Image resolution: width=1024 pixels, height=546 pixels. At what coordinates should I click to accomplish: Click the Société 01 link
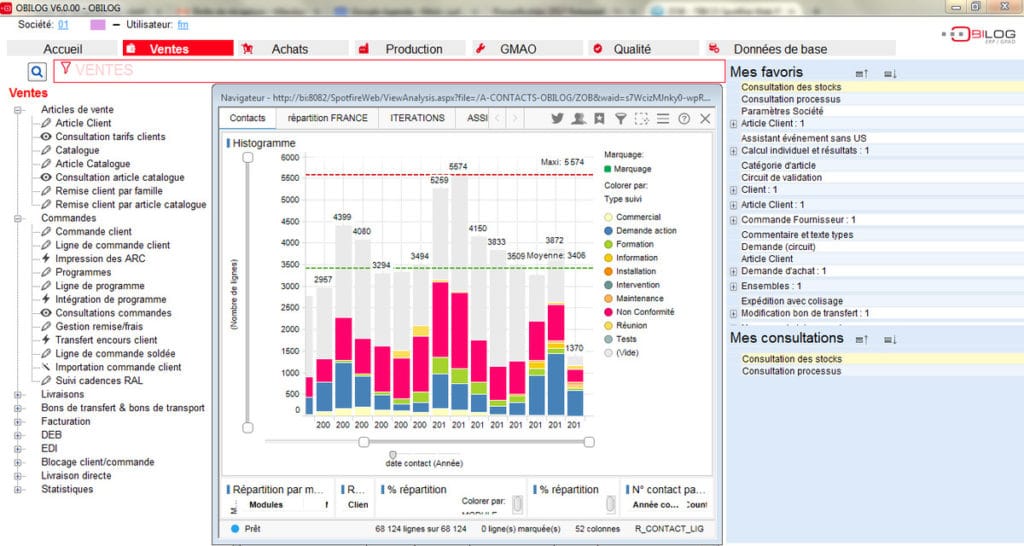coord(63,24)
